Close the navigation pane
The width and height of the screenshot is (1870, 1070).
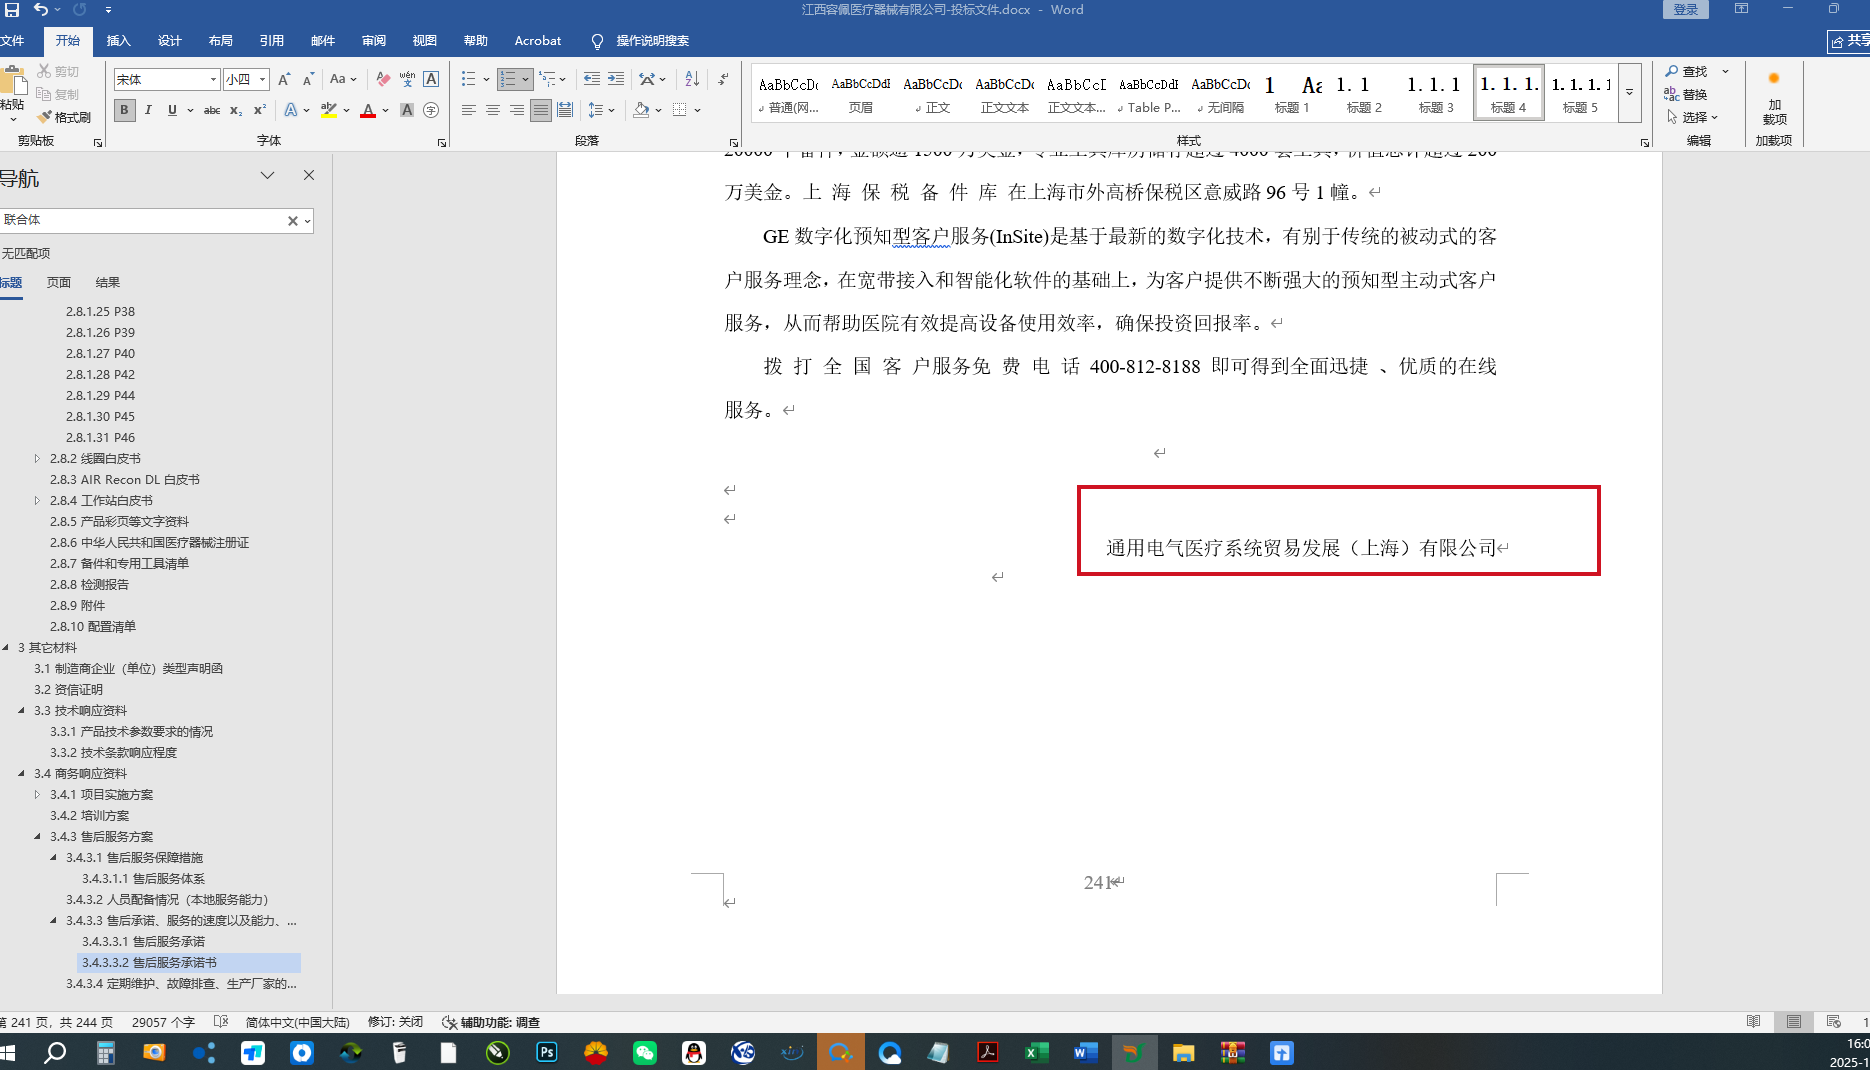[309, 175]
